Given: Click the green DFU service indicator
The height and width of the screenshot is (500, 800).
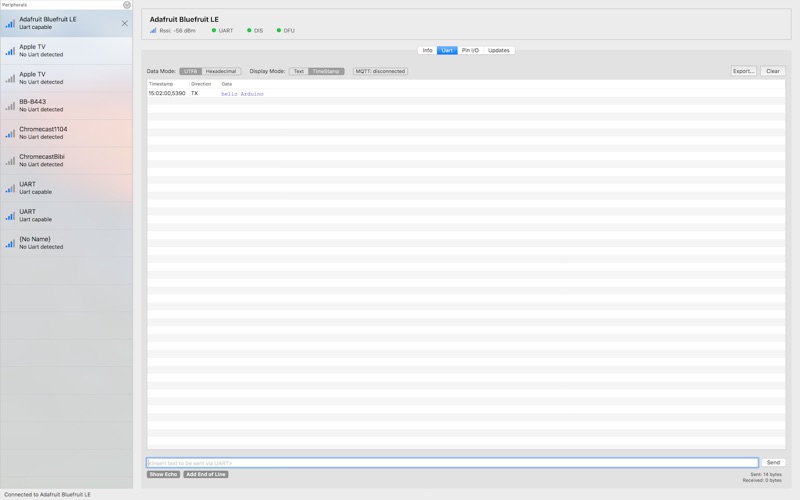Looking at the screenshot, I should click(279, 30).
